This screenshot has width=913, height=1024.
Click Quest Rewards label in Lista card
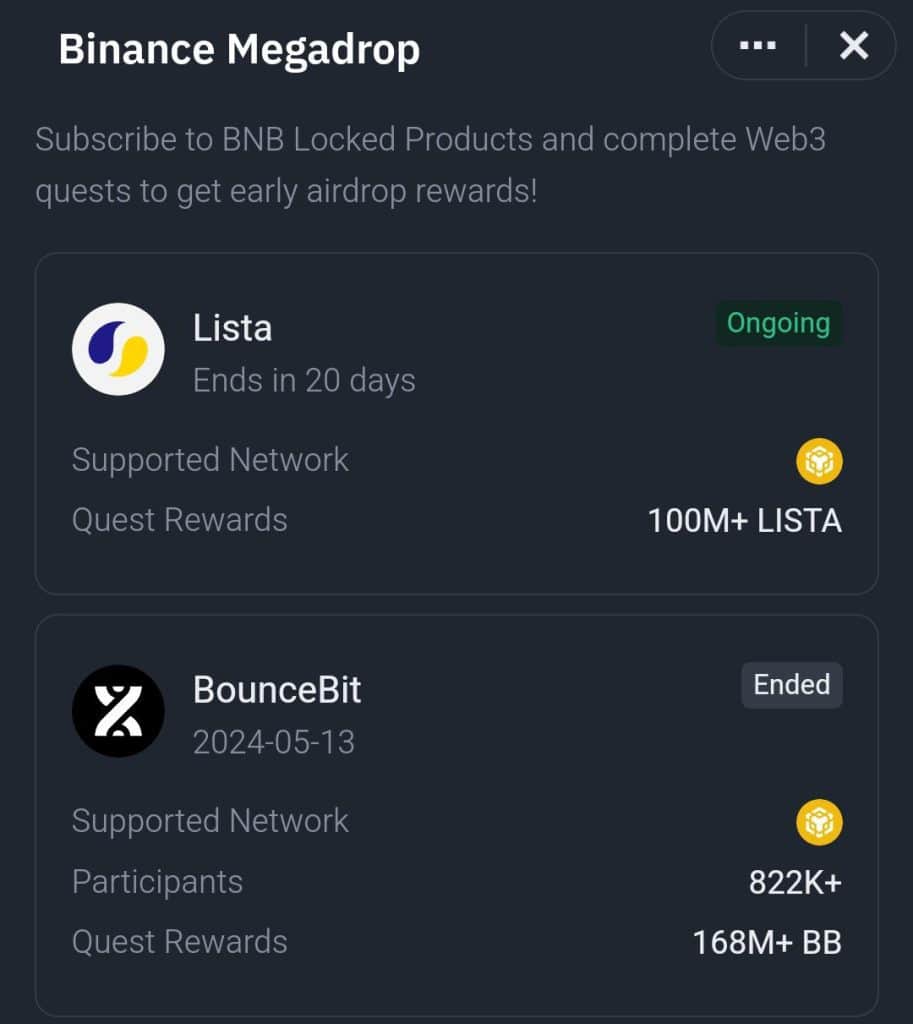point(179,520)
